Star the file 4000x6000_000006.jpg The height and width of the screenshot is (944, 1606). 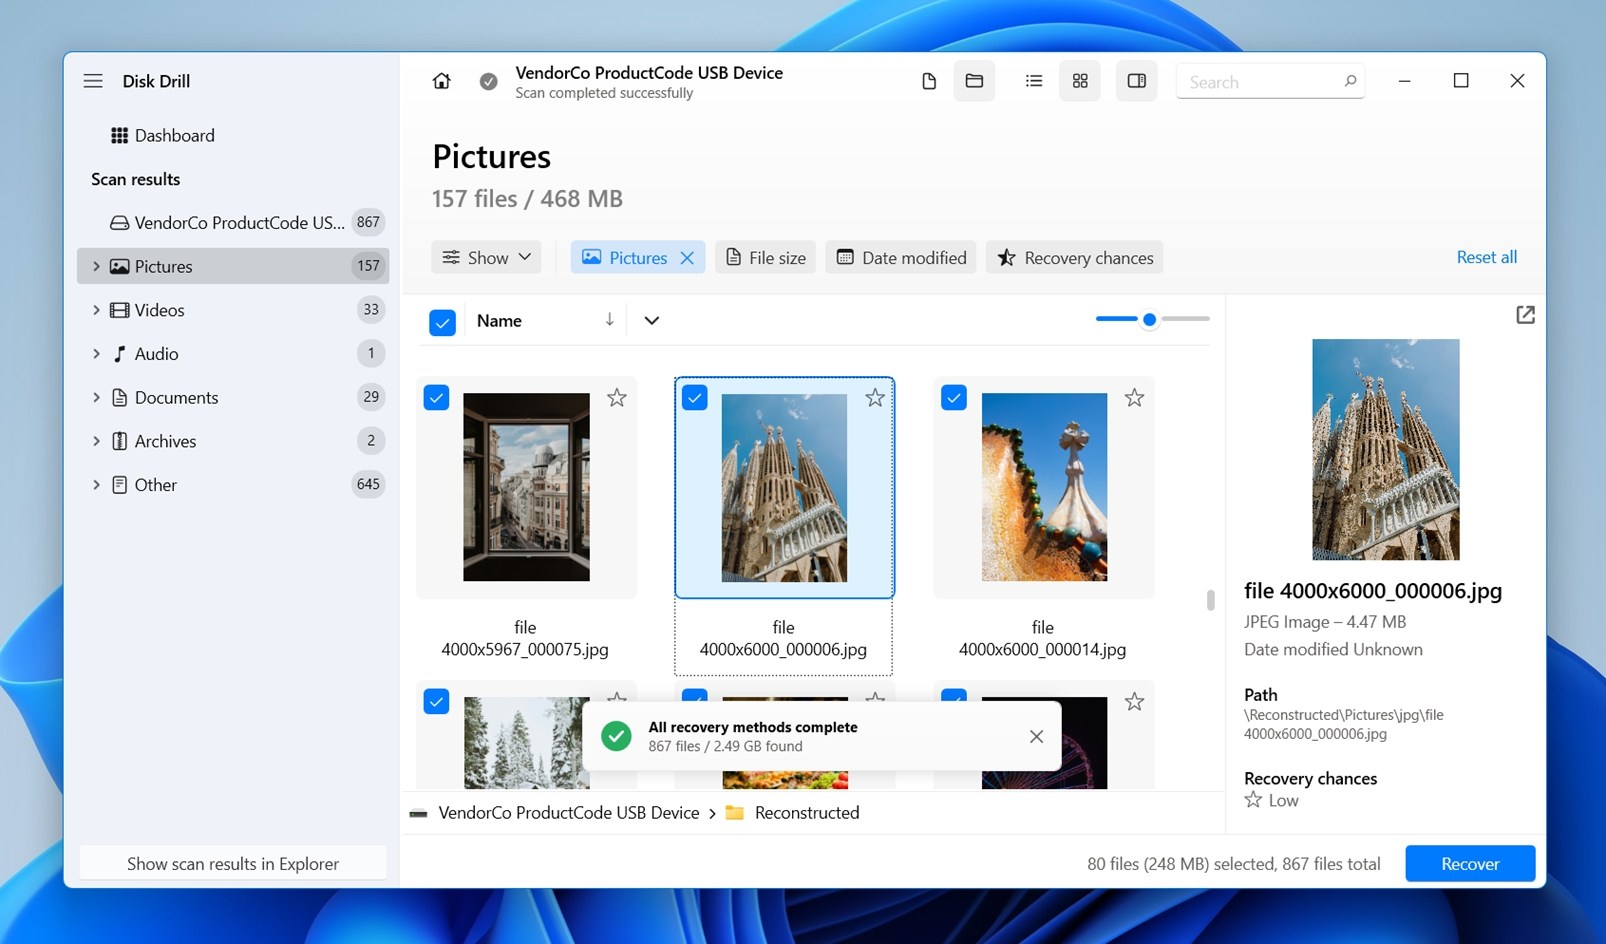pos(875,398)
